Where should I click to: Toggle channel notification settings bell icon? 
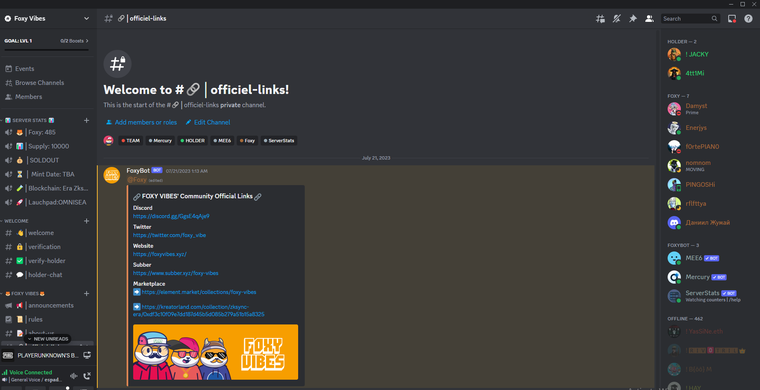click(x=617, y=18)
